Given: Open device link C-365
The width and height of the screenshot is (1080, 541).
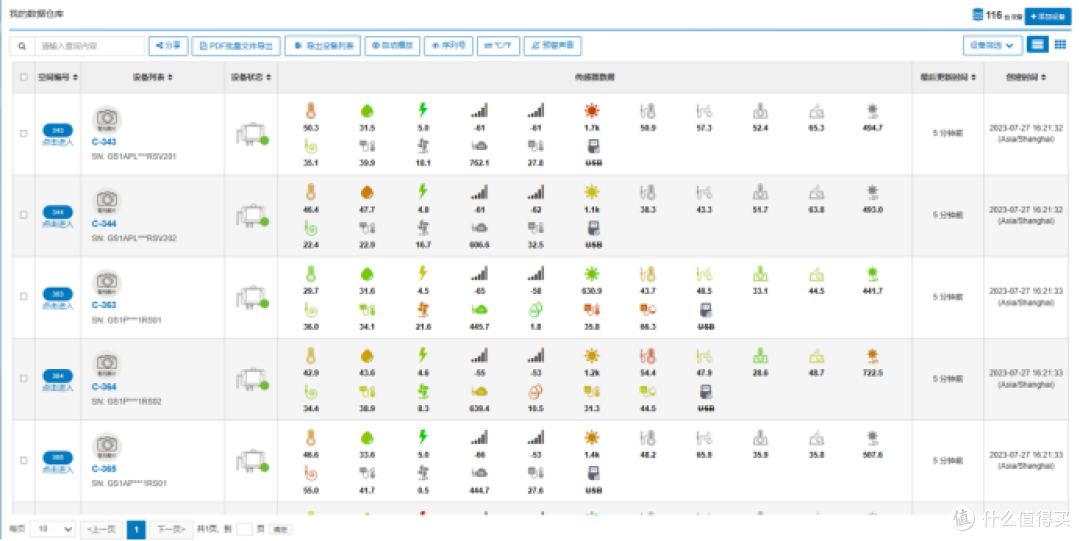Looking at the screenshot, I should (104, 469).
